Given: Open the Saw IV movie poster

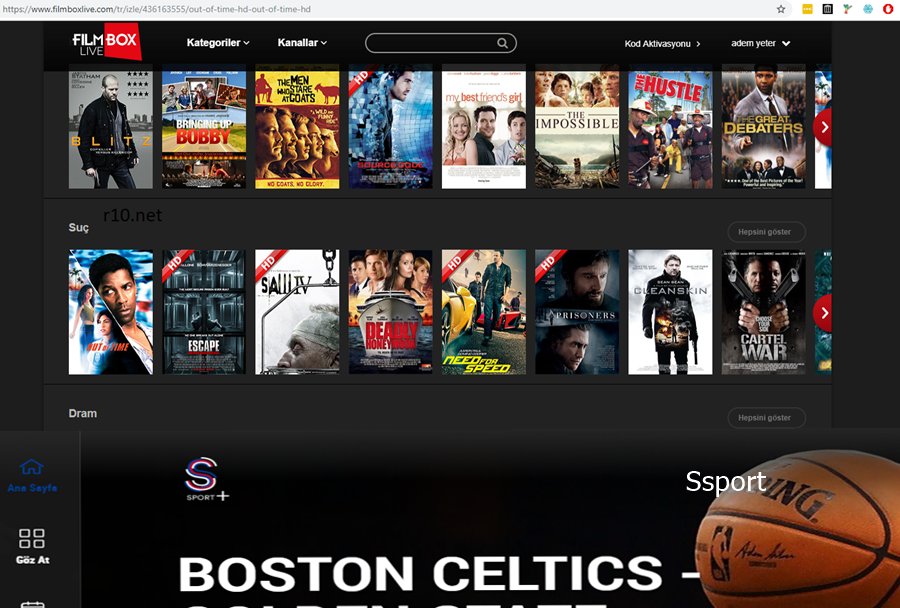Looking at the screenshot, I should click(297, 312).
